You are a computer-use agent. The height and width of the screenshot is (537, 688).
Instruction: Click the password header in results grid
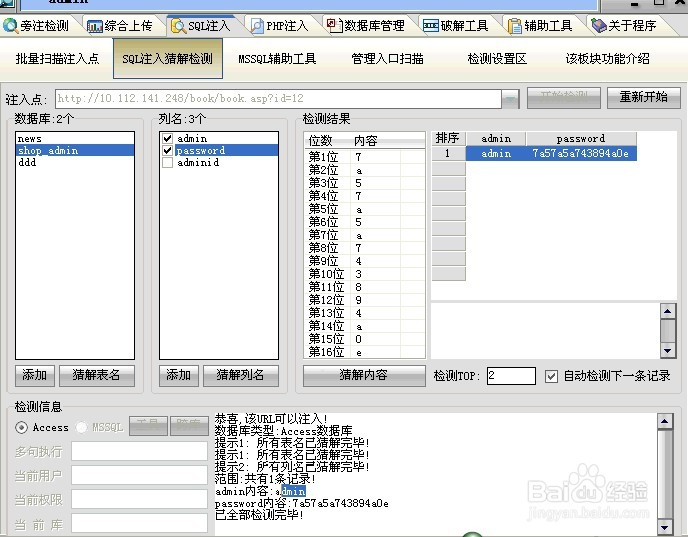[x=581, y=139]
